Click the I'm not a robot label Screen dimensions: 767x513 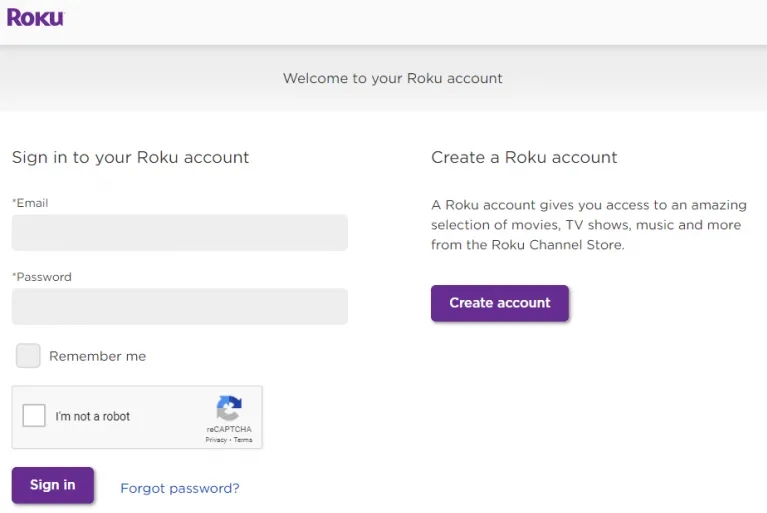(x=92, y=416)
